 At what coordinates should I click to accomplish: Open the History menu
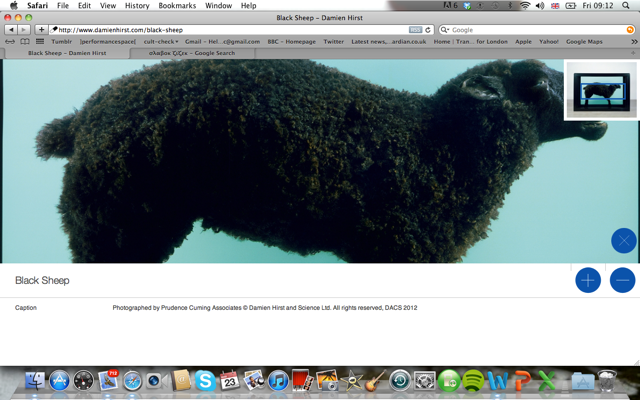coord(137,5)
